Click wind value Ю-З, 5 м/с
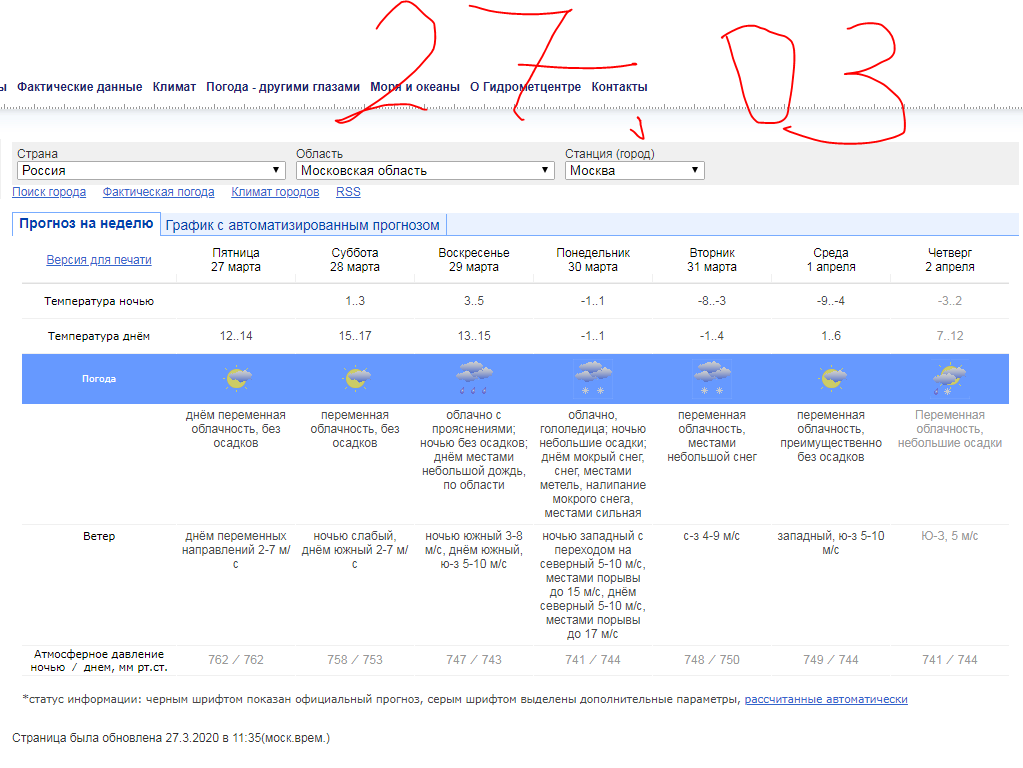The height and width of the screenshot is (768, 1023). tap(950, 536)
